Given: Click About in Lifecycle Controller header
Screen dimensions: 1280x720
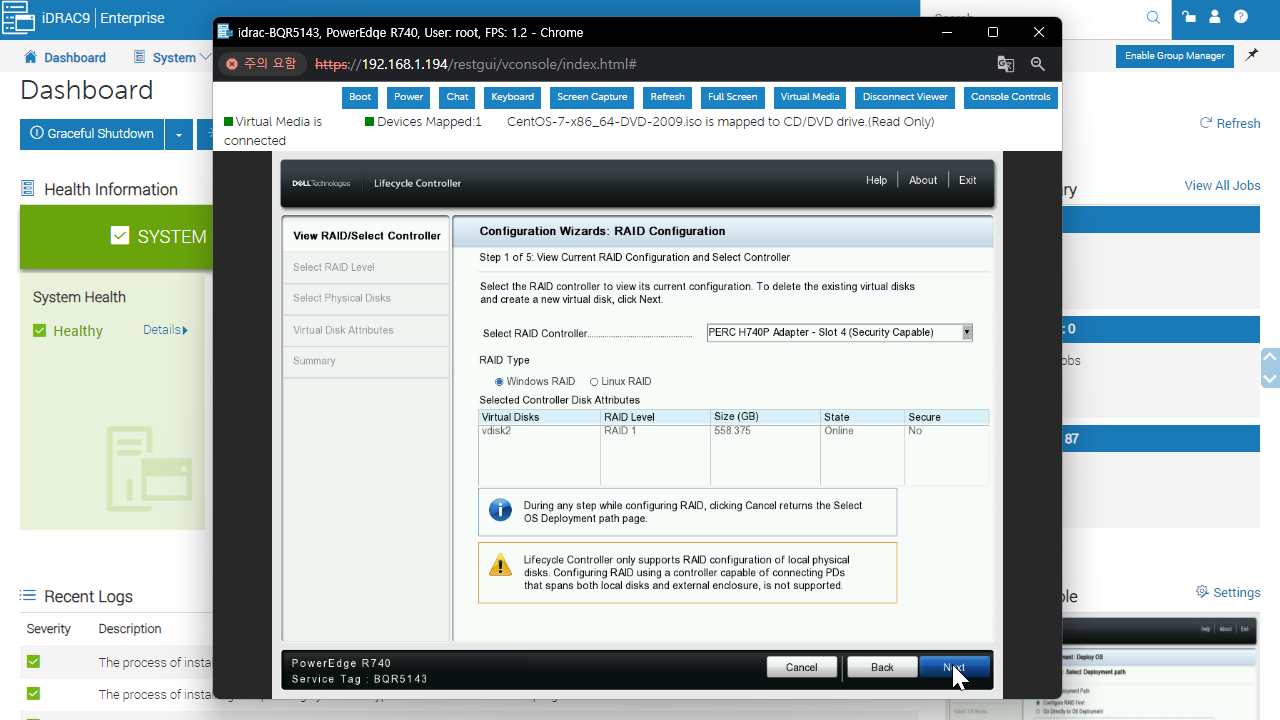Looking at the screenshot, I should 923,180.
